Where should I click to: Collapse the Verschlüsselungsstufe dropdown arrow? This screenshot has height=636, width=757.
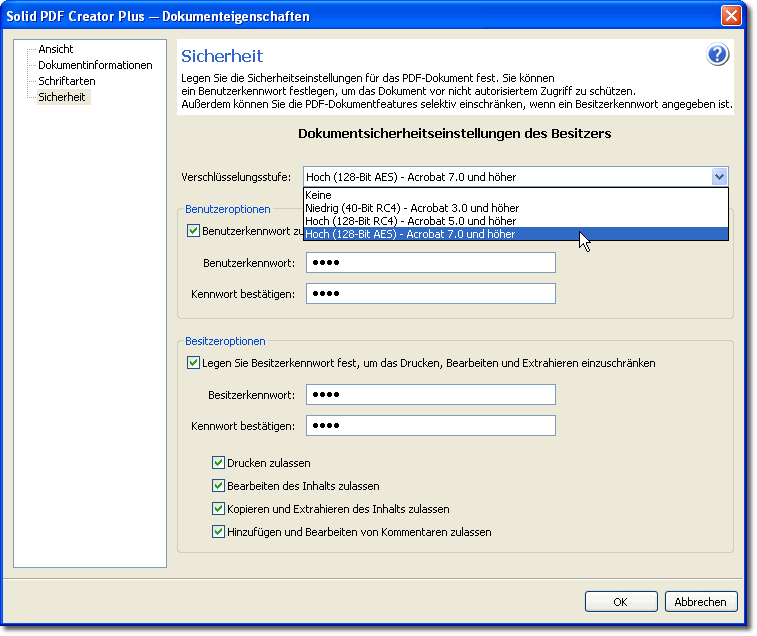(x=719, y=177)
